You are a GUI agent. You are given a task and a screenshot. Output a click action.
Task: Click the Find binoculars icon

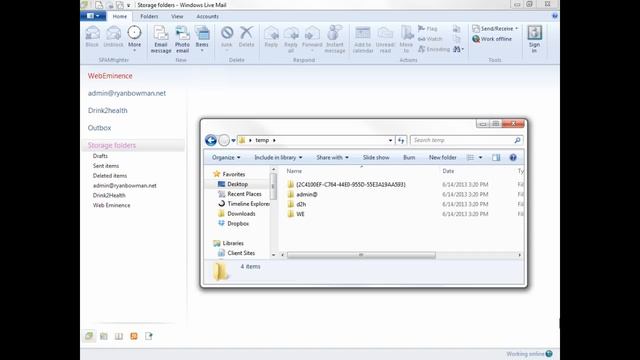pos(457,49)
